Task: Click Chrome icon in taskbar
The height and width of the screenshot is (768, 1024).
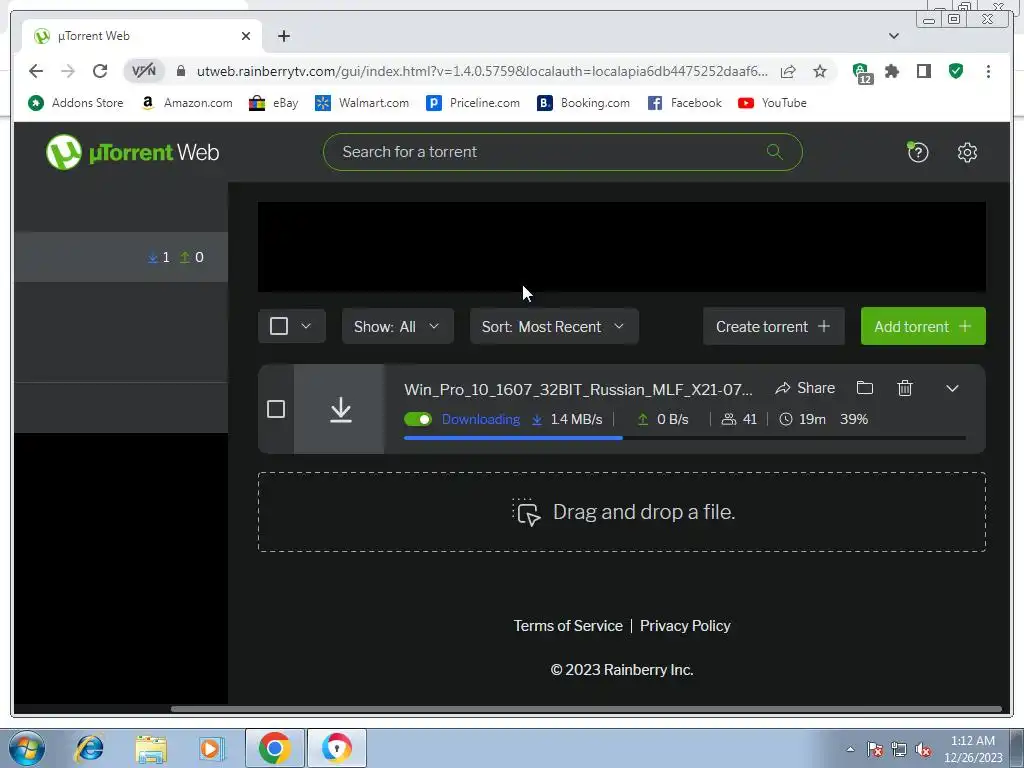Action: click(274, 748)
